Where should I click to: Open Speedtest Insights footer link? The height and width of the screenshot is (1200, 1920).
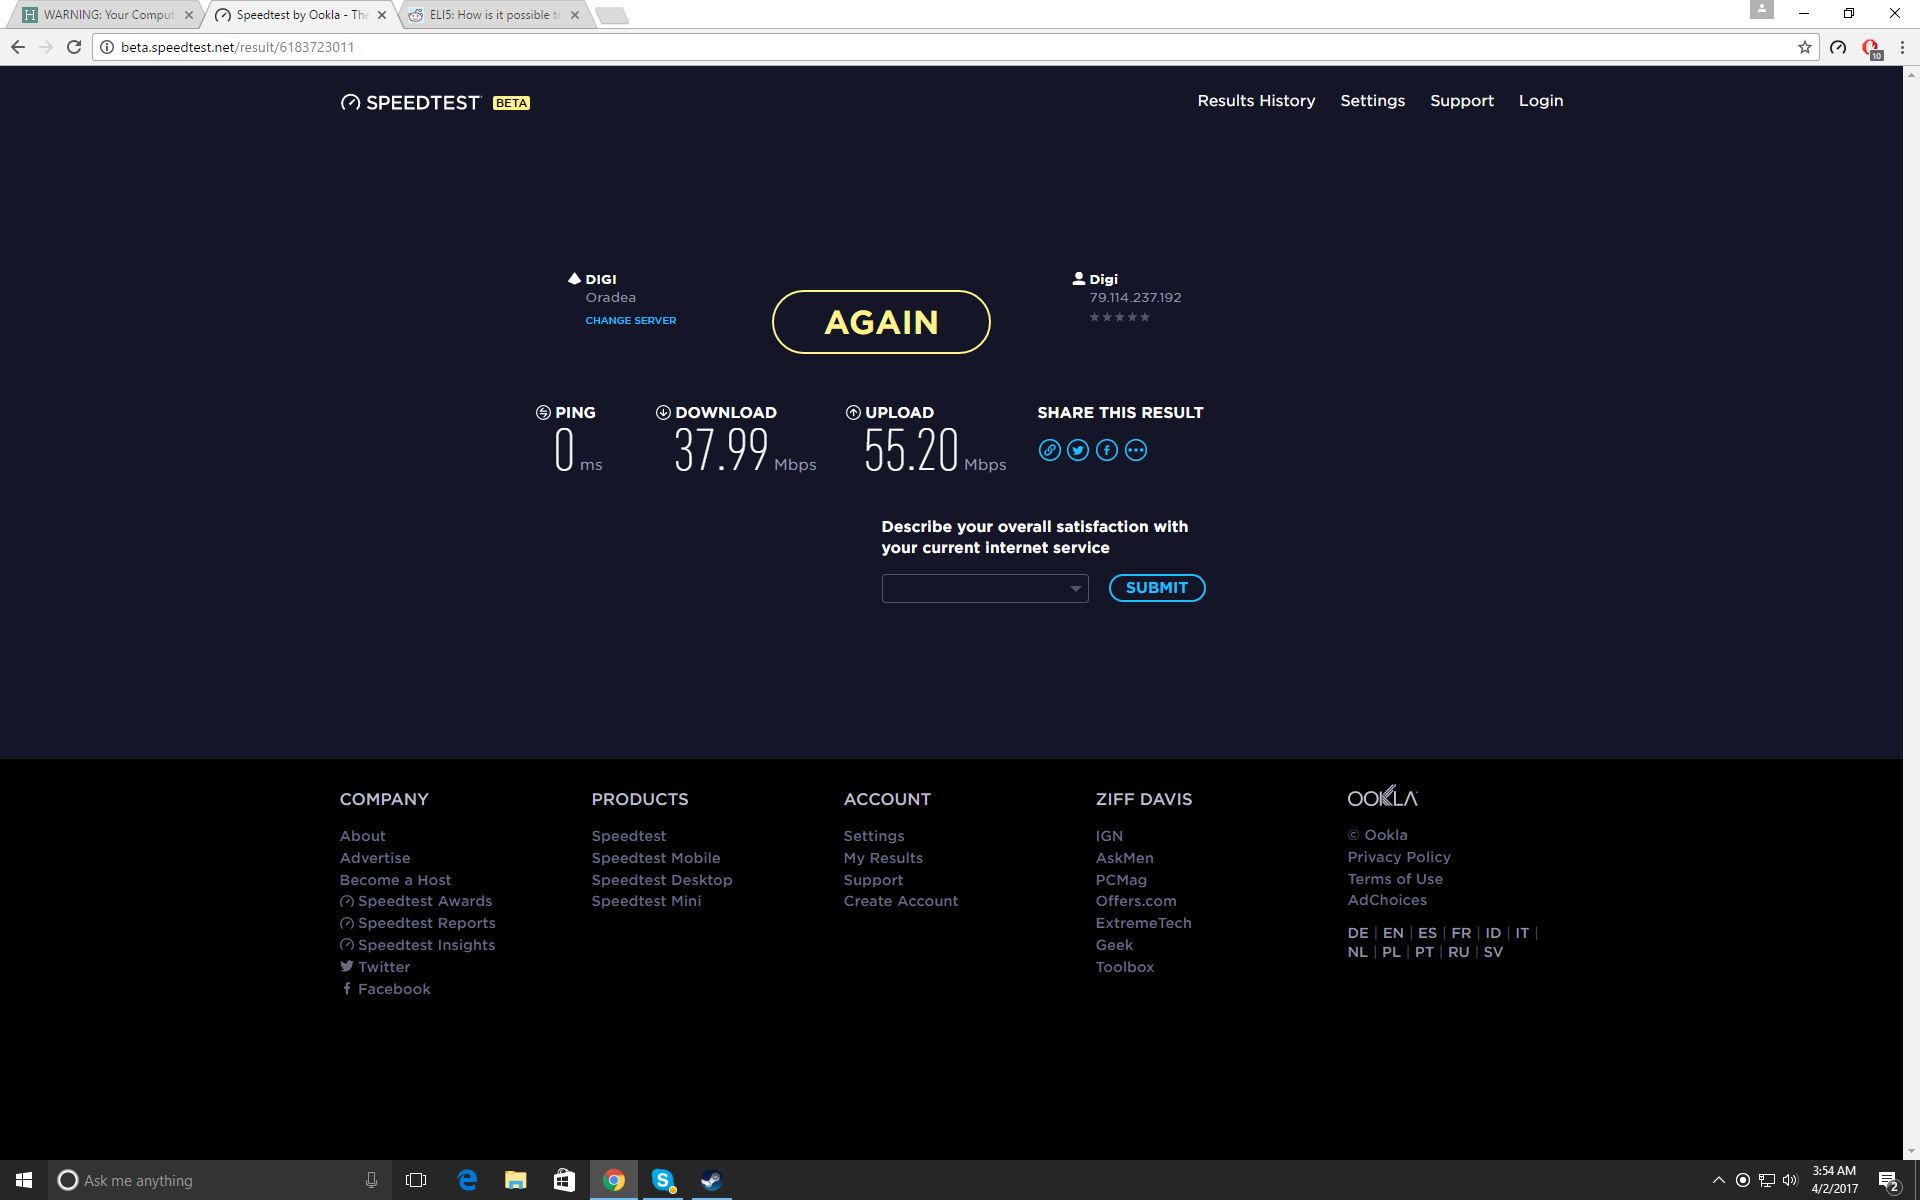coord(417,945)
